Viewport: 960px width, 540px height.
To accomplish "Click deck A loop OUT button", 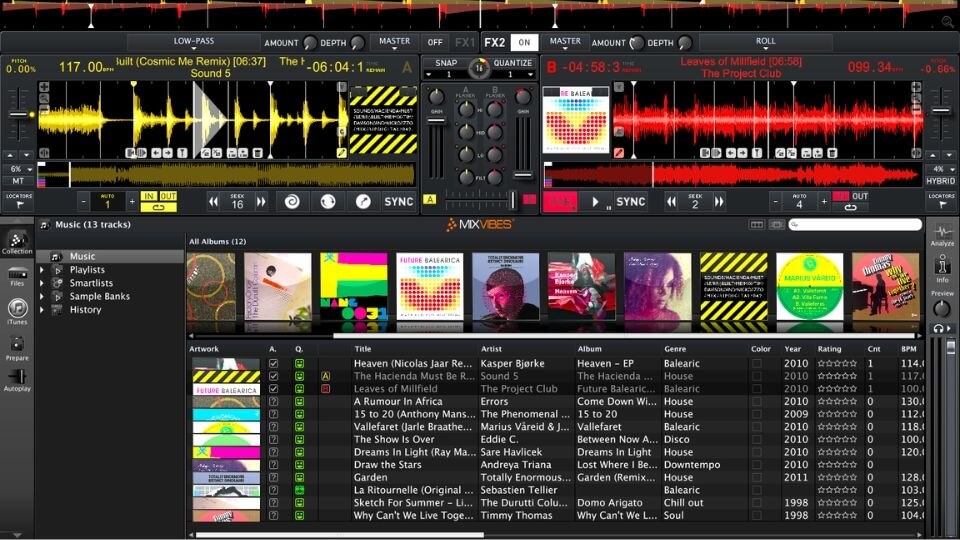I will tap(168, 196).
